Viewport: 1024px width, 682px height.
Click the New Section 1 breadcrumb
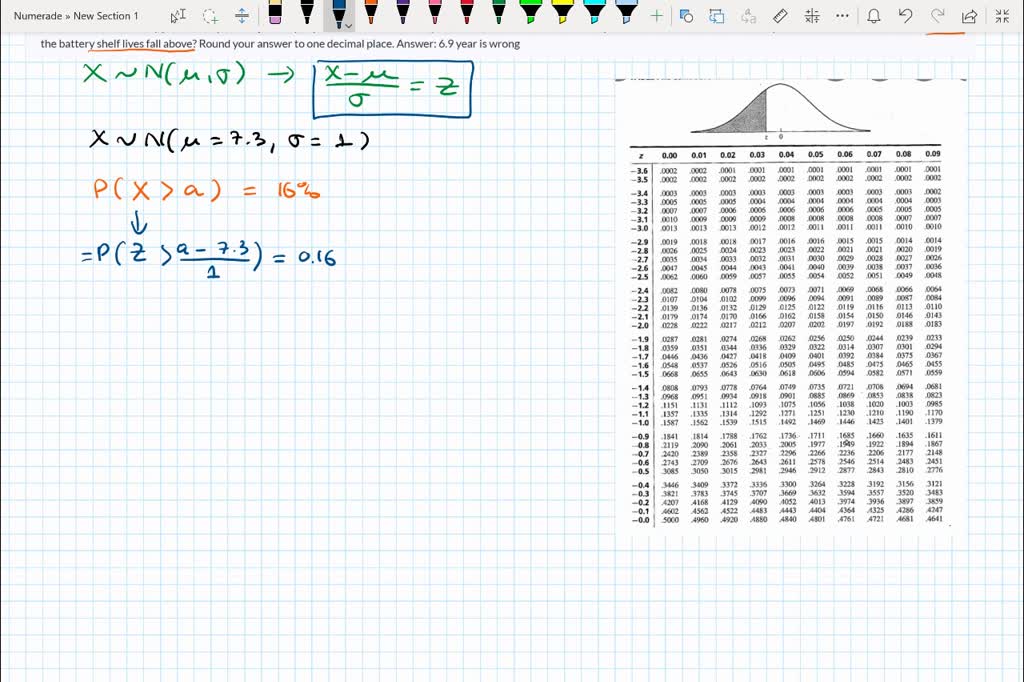pos(106,16)
